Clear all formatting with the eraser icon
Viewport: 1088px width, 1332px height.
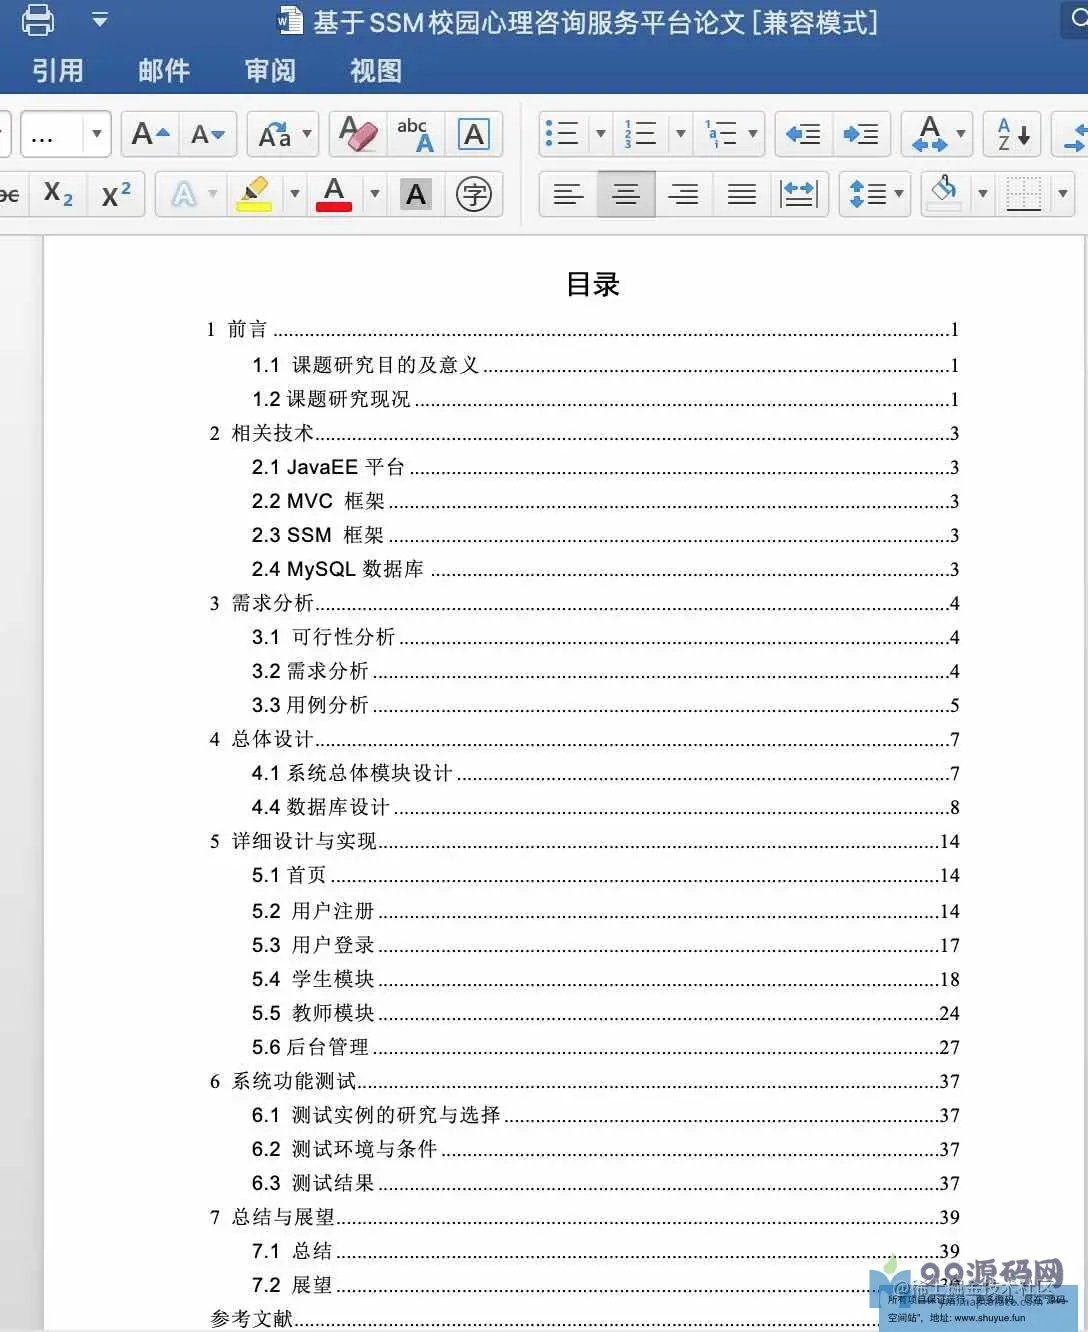[356, 134]
